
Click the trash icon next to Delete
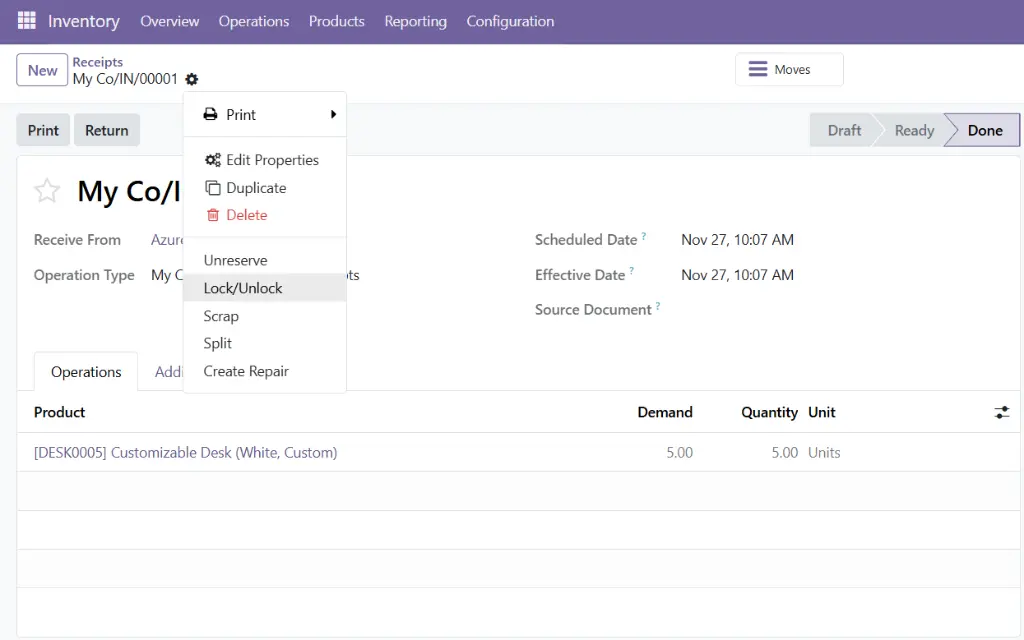coord(211,214)
